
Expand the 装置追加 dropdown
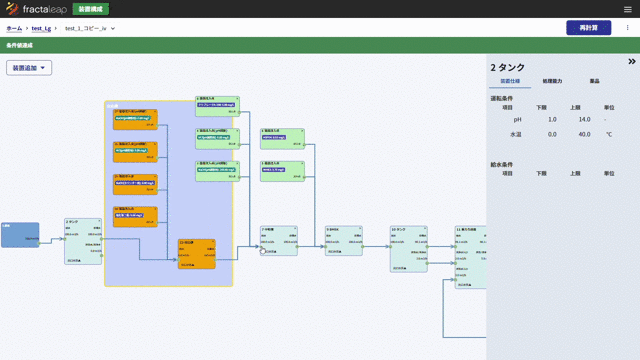[29, 68]
